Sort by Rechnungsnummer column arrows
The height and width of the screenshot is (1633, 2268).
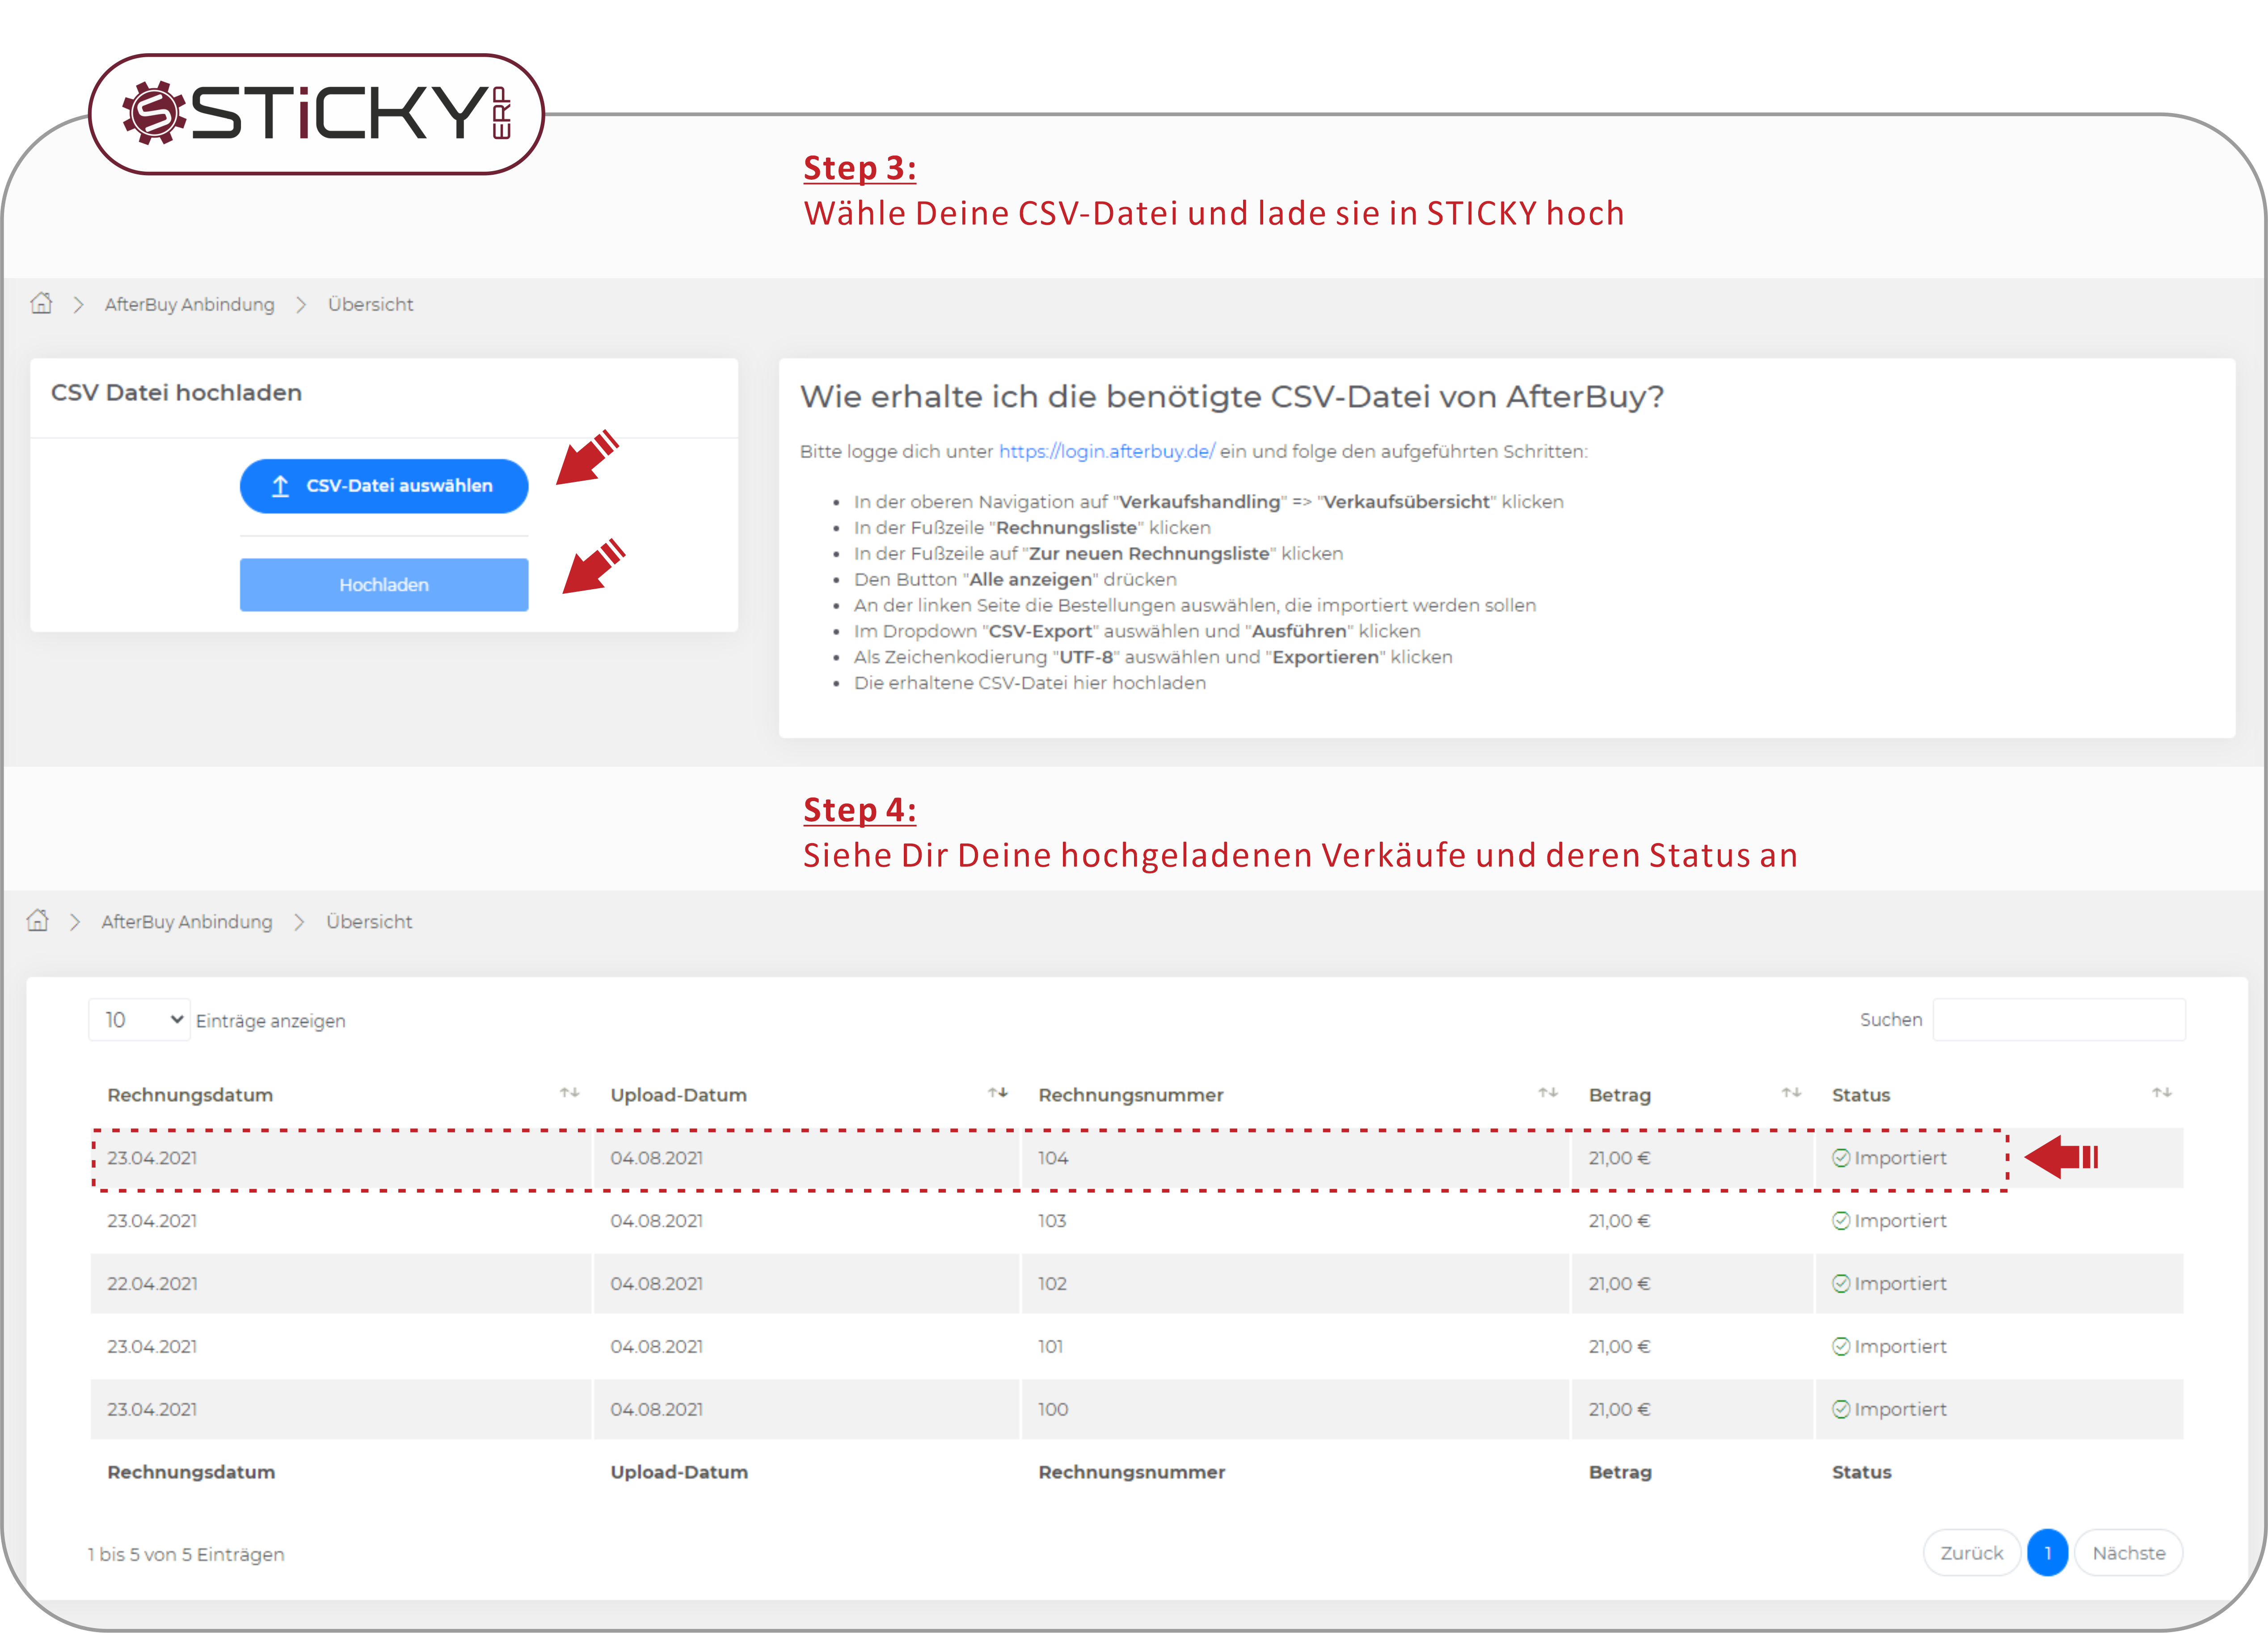pyautogui.click(x=1548, y=1093)
